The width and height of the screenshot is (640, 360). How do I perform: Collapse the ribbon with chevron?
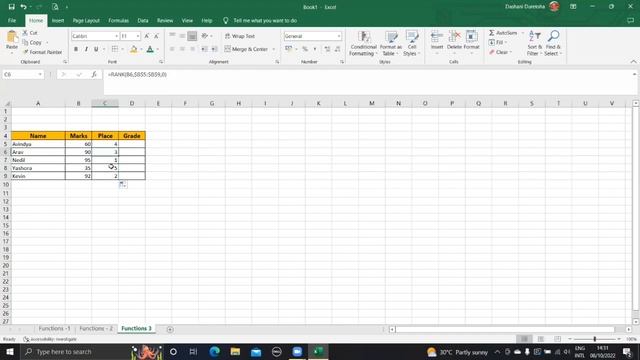[633, 62]
